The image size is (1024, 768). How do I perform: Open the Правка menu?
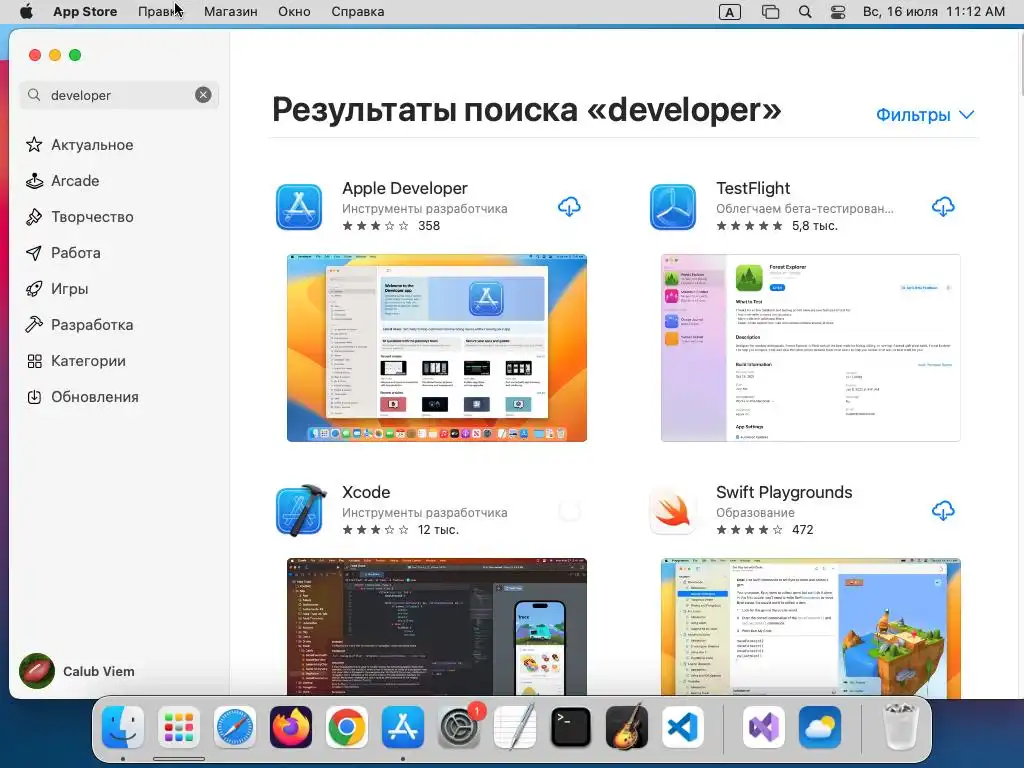[x=160, y=12]
